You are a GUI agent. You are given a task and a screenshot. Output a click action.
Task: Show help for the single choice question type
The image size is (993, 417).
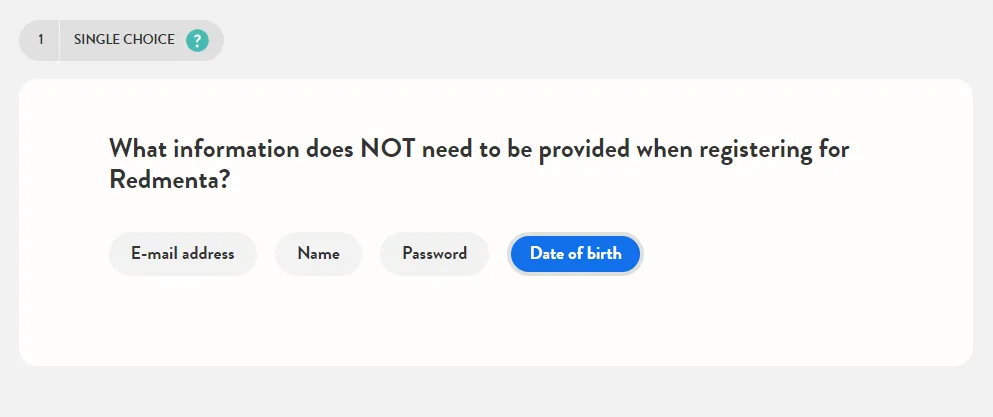(x=197, y=41)
